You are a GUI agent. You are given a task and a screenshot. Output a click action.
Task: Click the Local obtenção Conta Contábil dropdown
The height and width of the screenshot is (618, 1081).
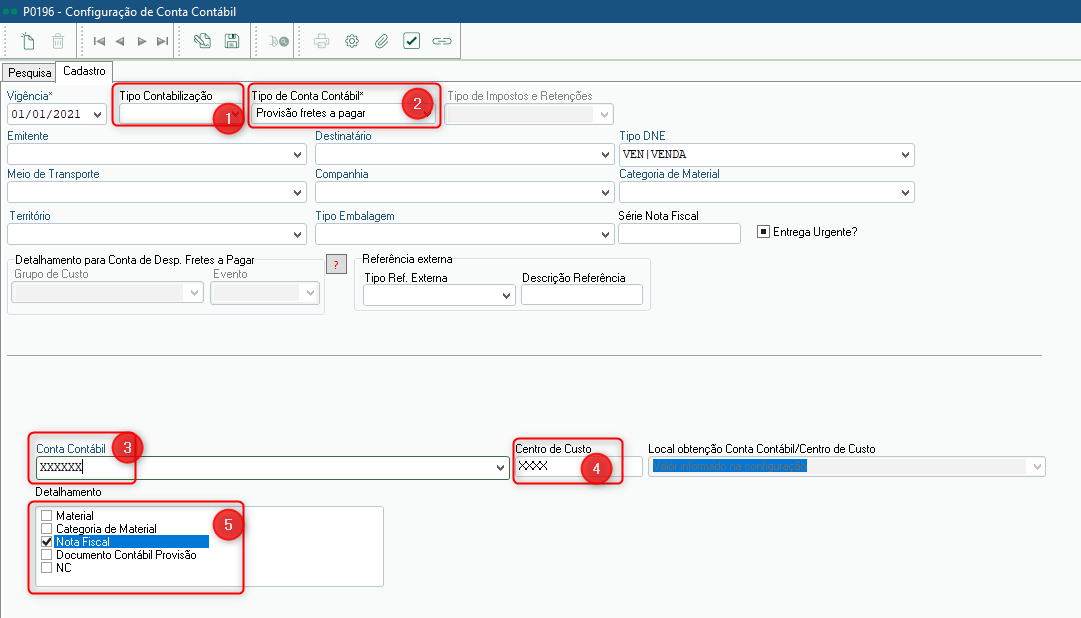coord(847,467)
